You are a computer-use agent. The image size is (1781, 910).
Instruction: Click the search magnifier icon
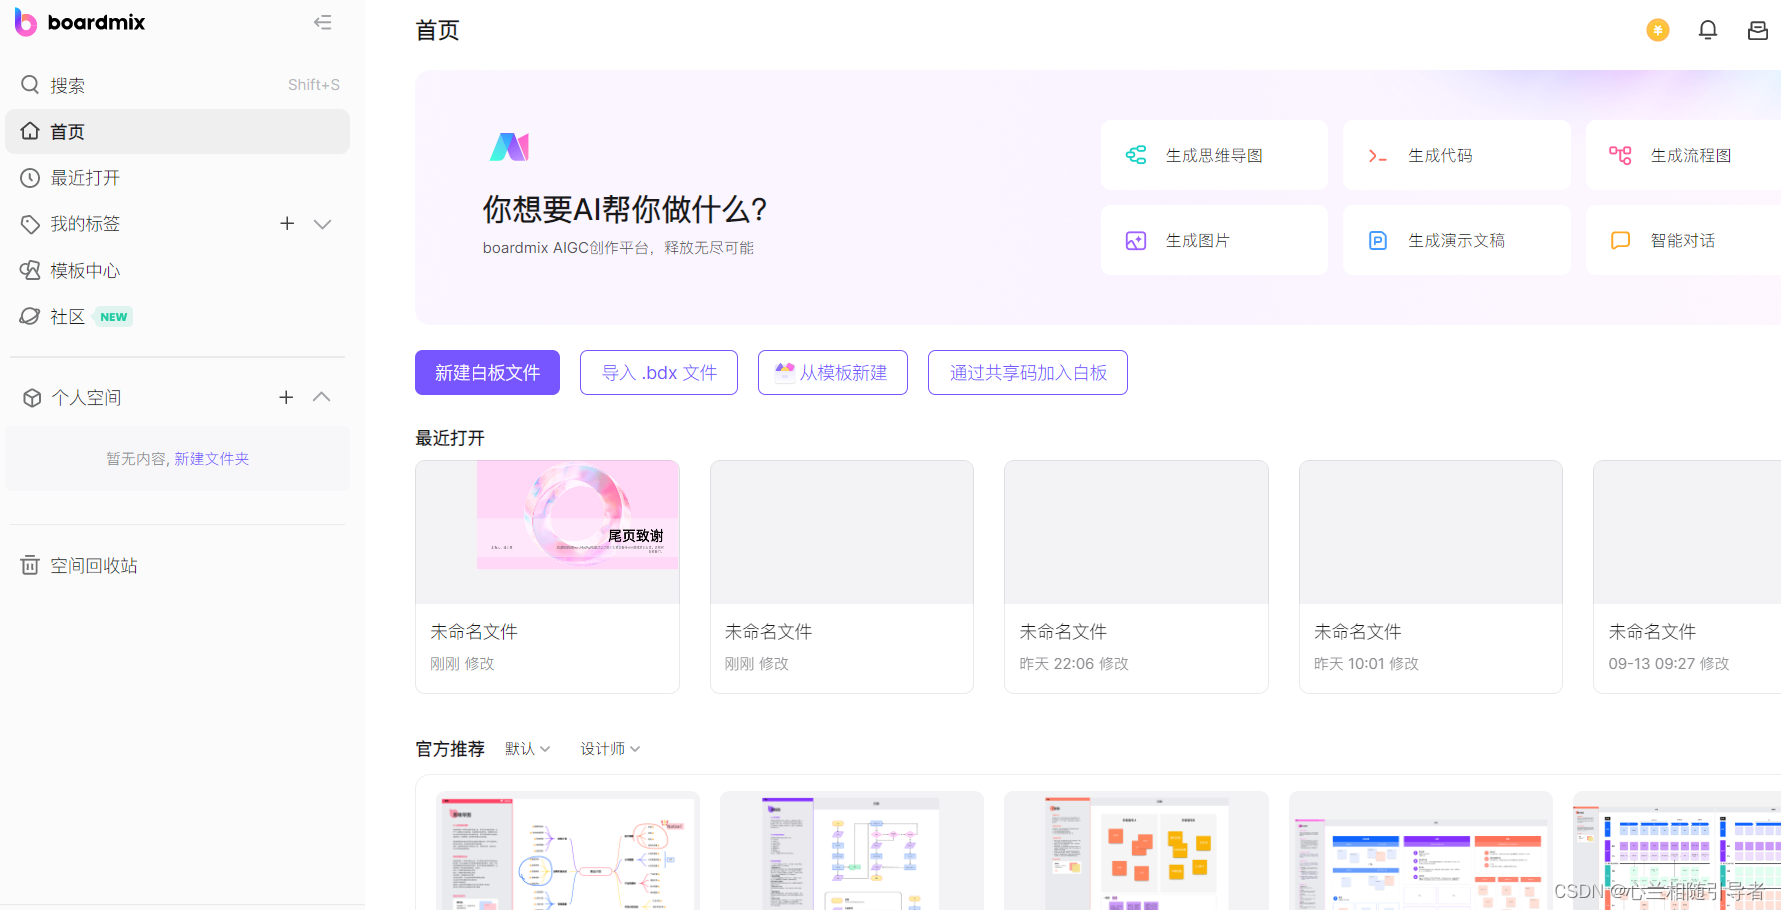[x=30, y=85]
